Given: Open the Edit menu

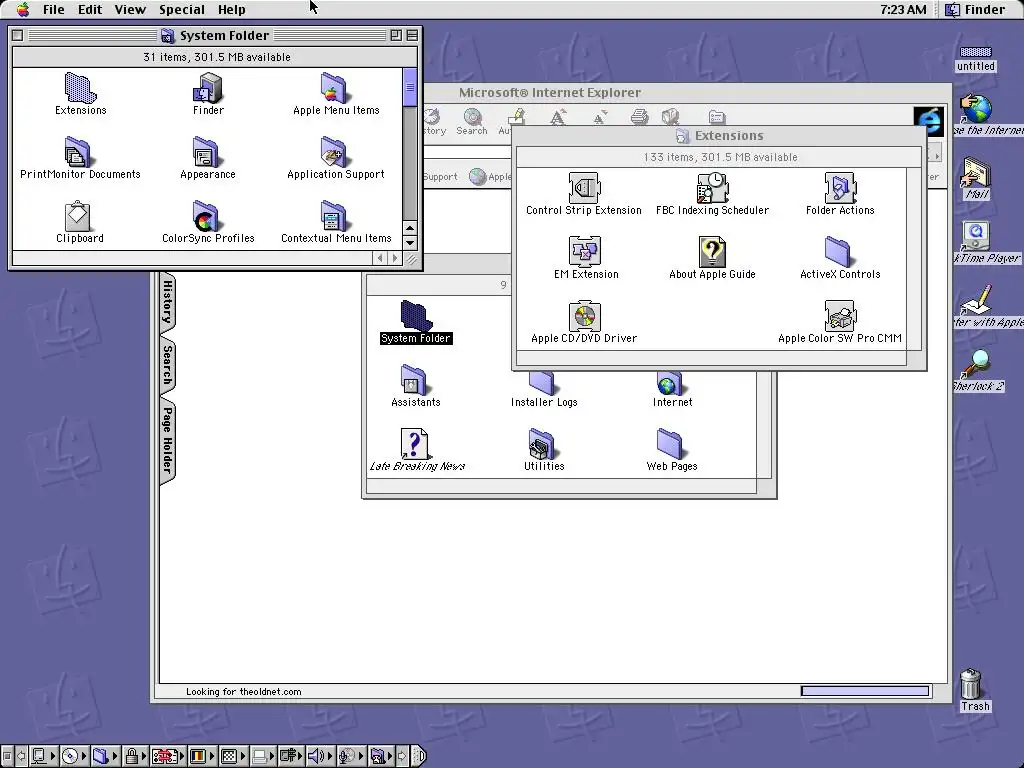Looking at the screenshot, I should 89,10.
